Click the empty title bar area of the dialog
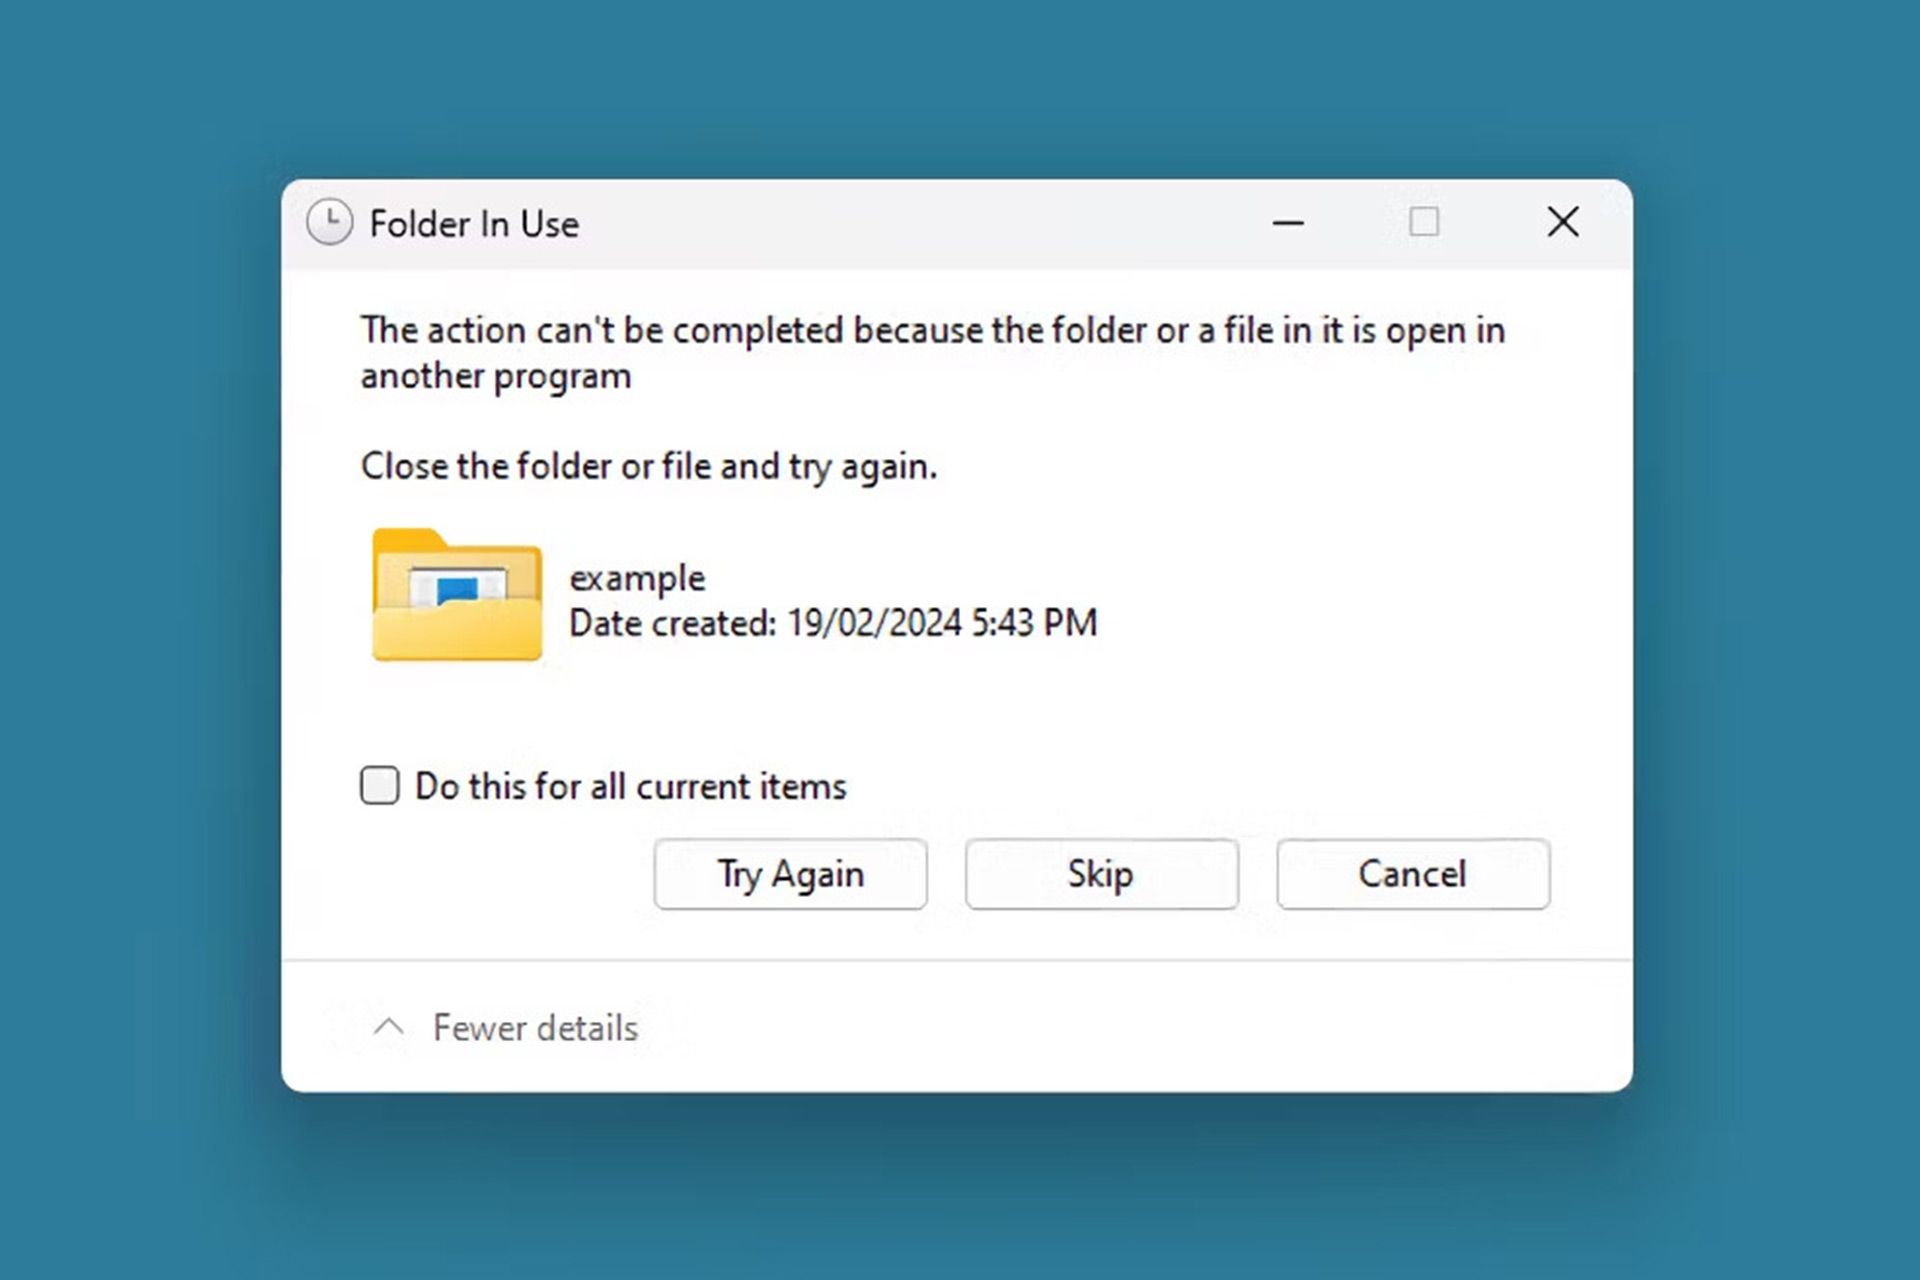 click(x=920, y=223)
